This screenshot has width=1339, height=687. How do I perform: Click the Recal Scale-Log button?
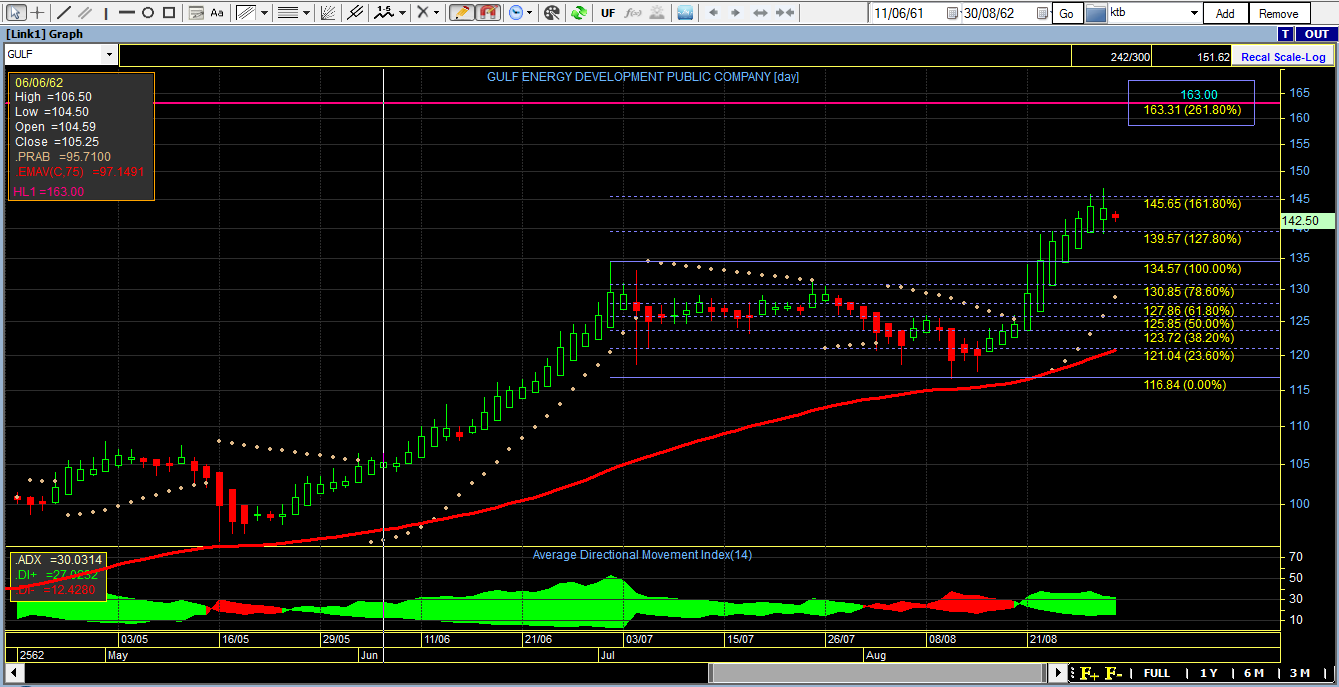coord(1283,57)
